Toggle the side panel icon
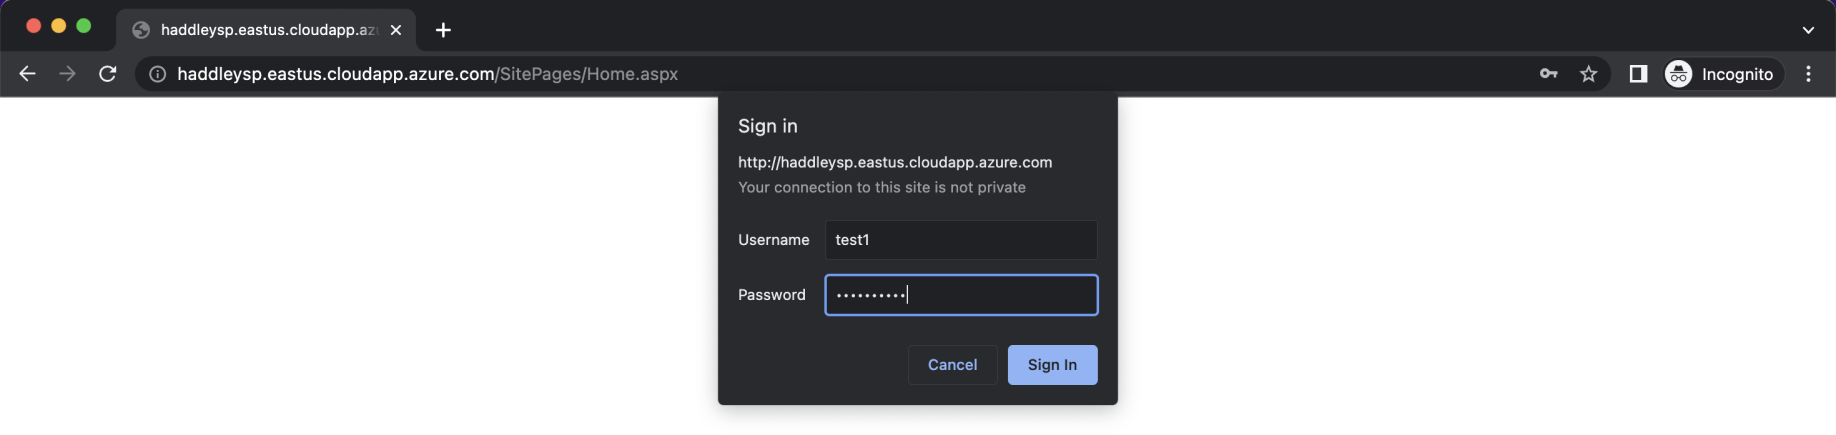 click(1638, 74)
